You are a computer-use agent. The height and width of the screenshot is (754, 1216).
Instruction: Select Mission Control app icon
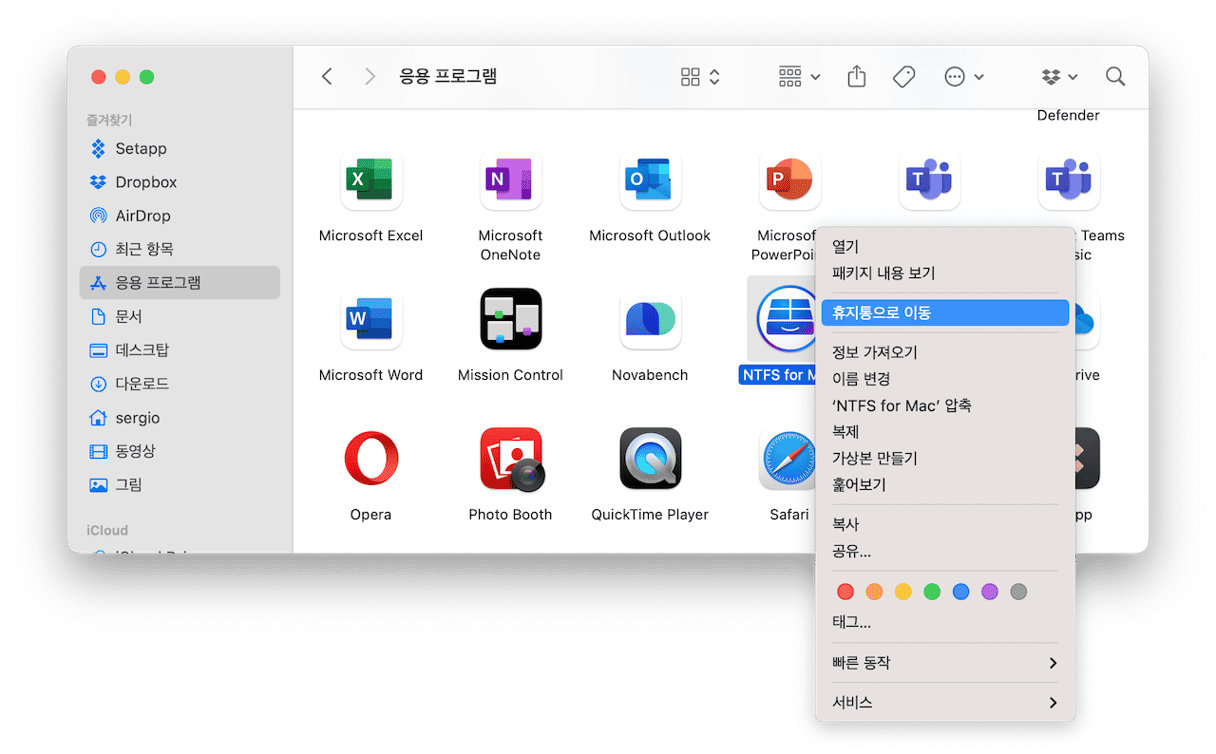coord(510,320)
